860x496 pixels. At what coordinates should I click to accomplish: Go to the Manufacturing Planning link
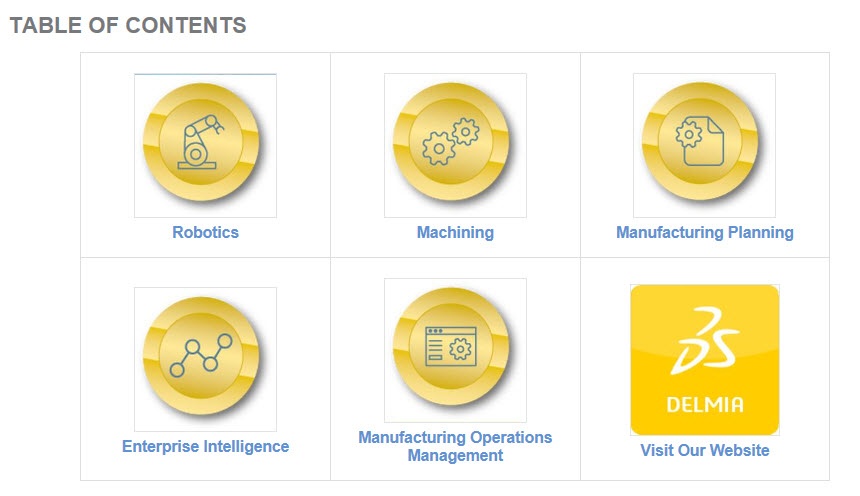704,232
